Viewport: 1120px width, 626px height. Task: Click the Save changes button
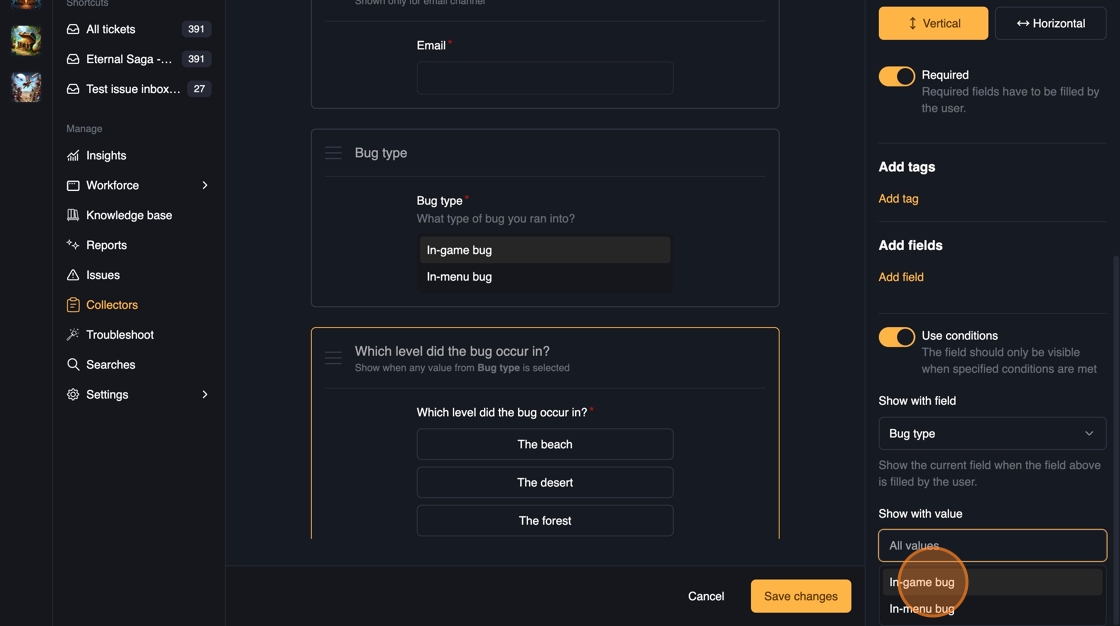[x=801, y=596]
